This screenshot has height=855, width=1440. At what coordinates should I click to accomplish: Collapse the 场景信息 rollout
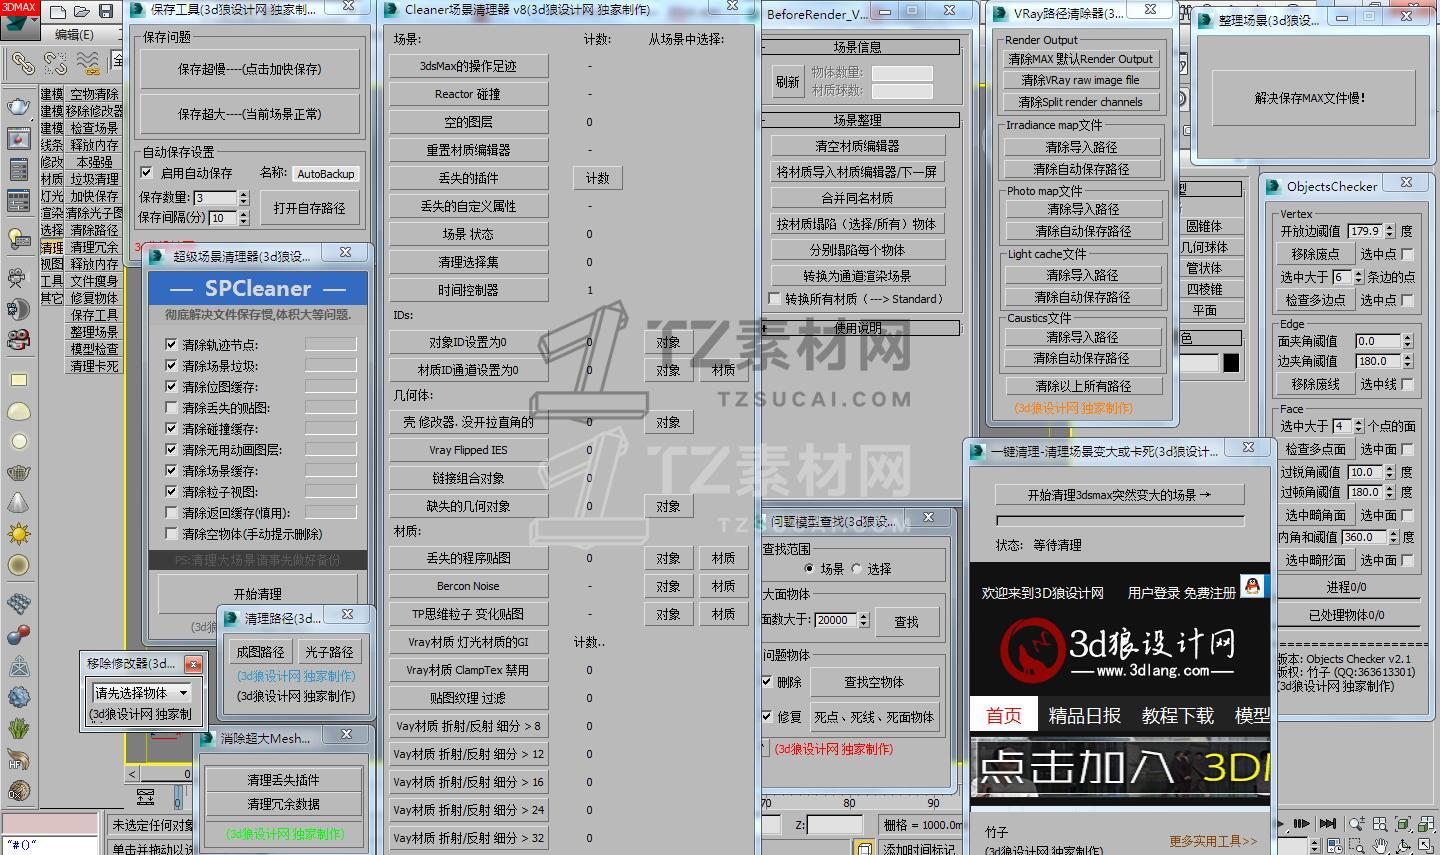pos(860,47)
